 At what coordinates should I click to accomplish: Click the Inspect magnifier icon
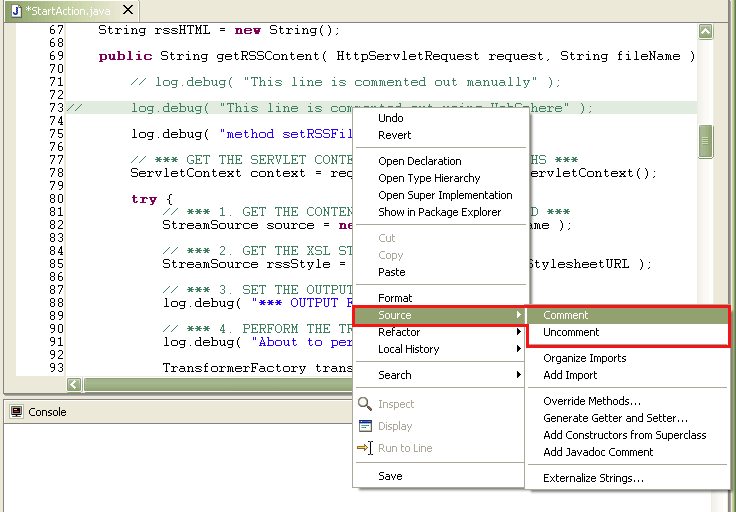pos(365,404)
